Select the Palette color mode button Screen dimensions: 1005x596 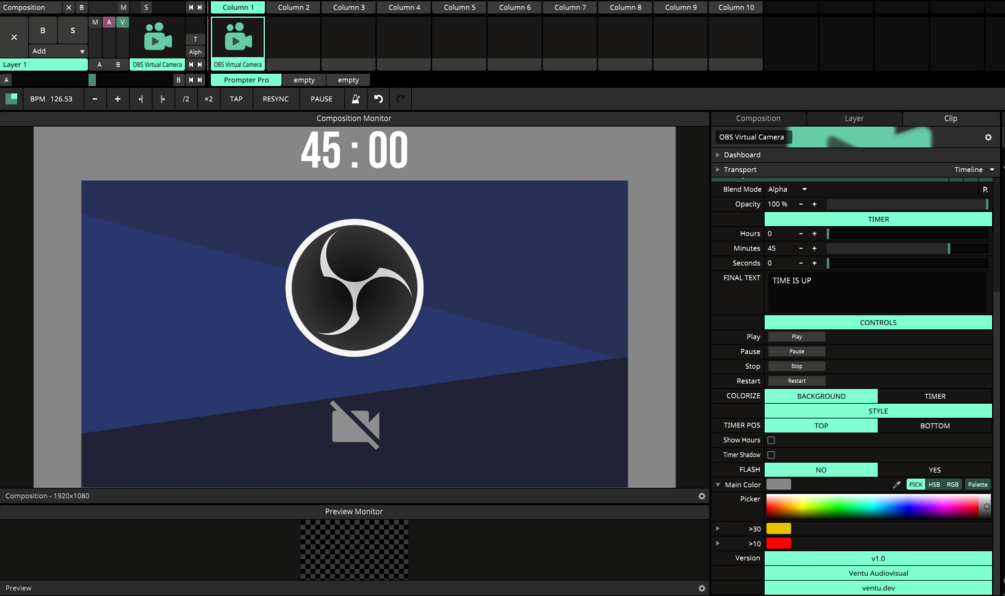click(x=977, y=484)
